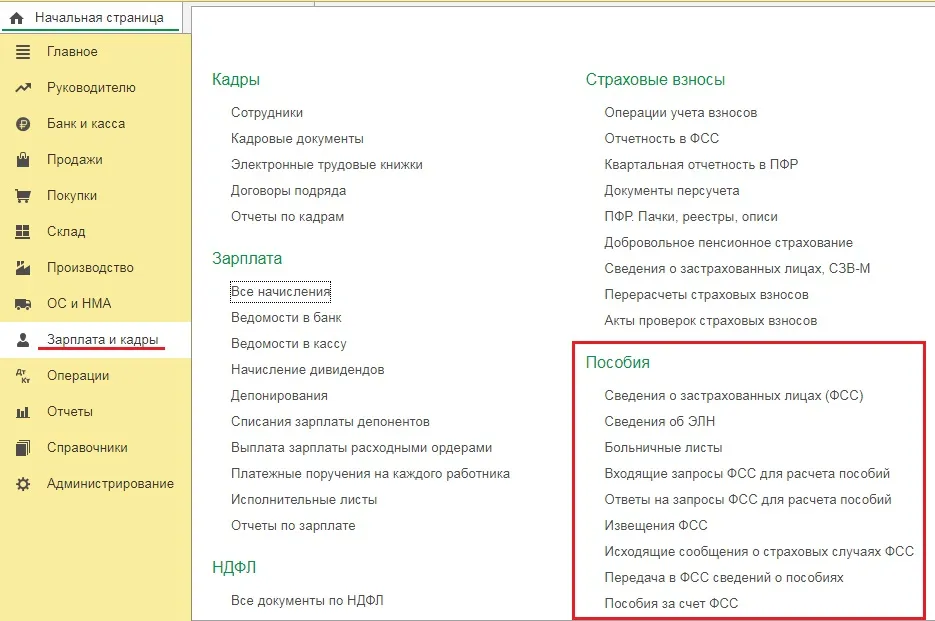Open the Начальная страница tab
Screen dimensions: 935x621
coord(92,18)
